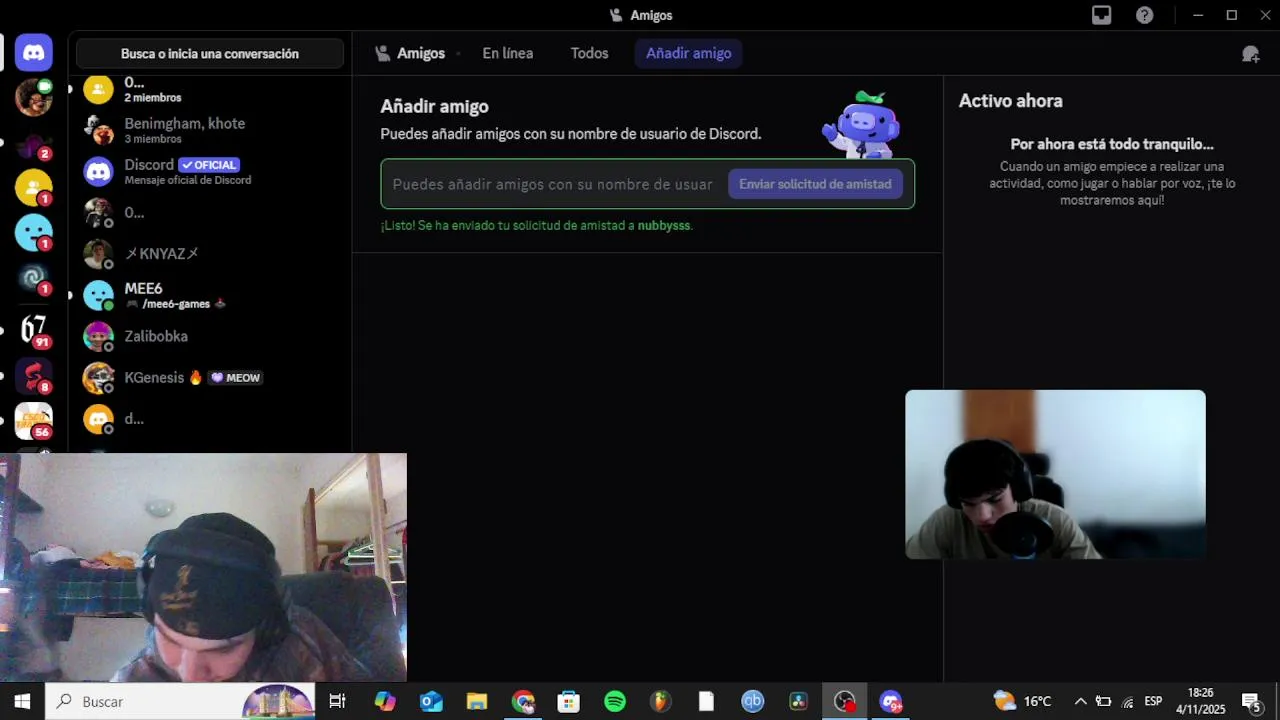Open the blue smiley face server icon in sidebar
Screen dimensions: 1280x720
point(34,233)
